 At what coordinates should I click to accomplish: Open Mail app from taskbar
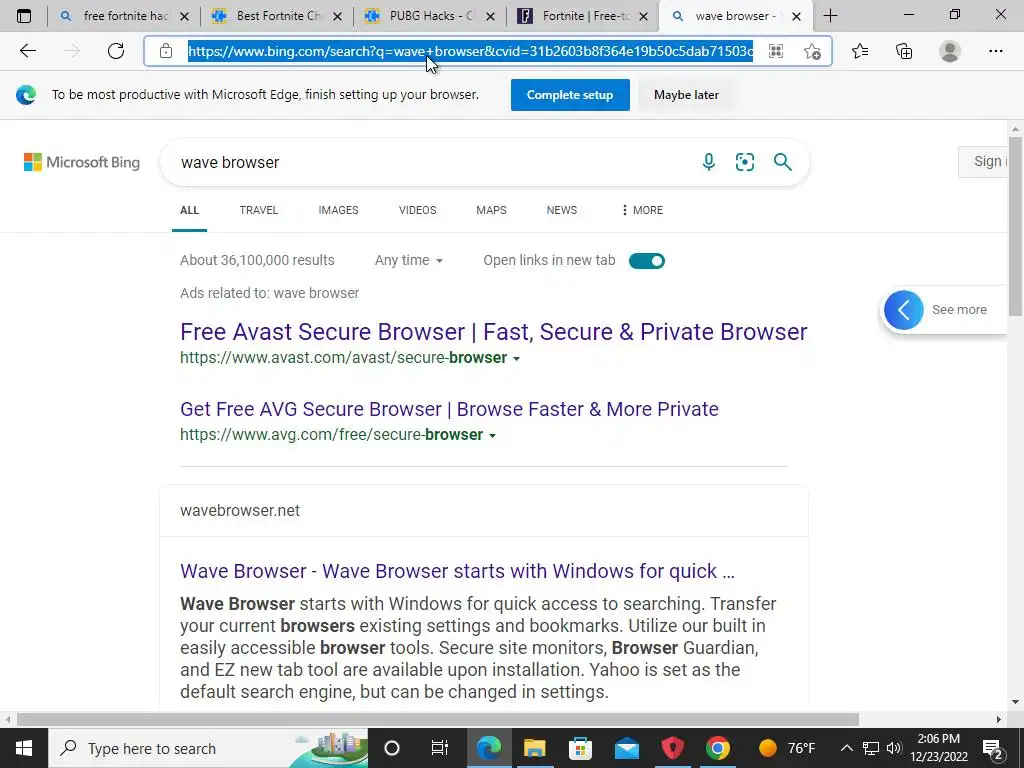point(626,748)
